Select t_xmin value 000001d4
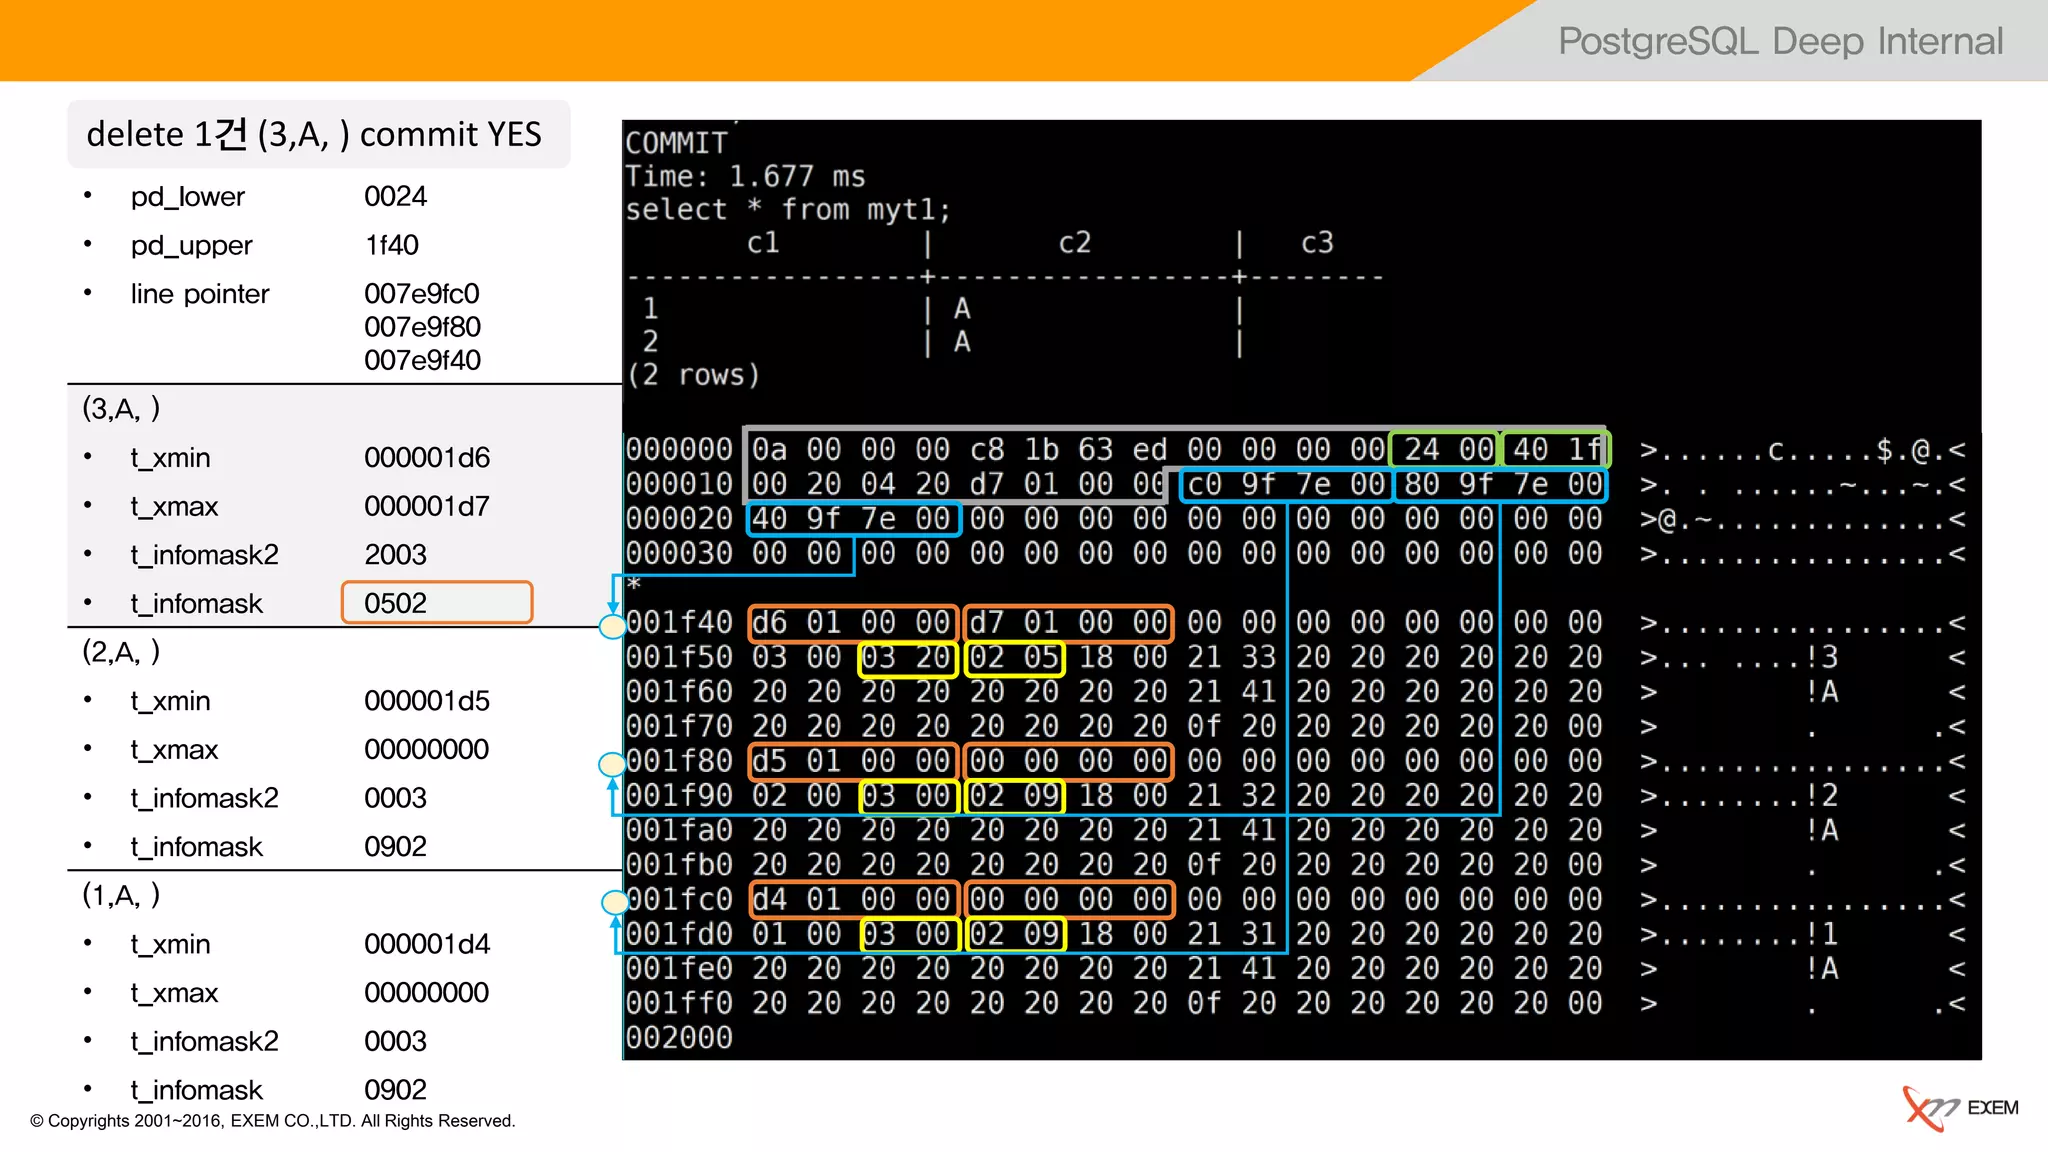 [427, 944]
